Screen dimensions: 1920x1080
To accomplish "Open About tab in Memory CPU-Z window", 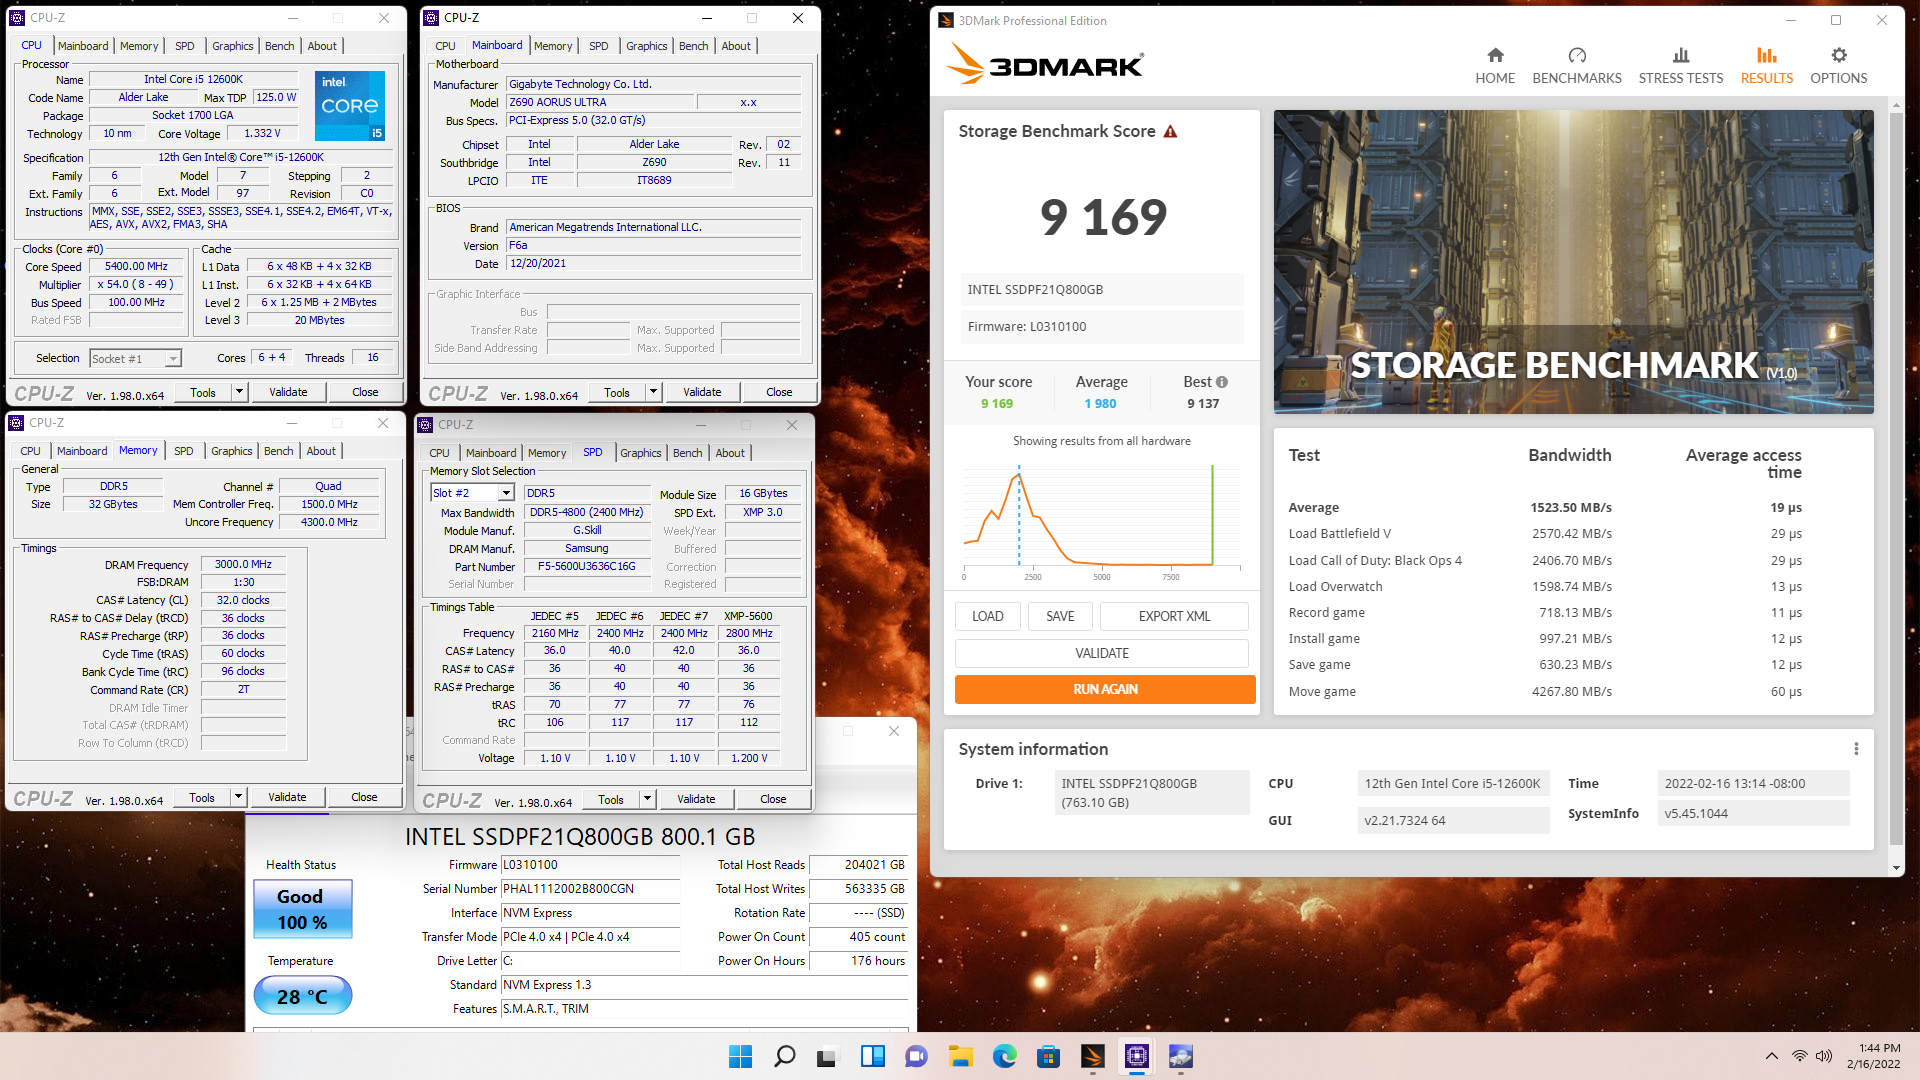I will [321, 451].
